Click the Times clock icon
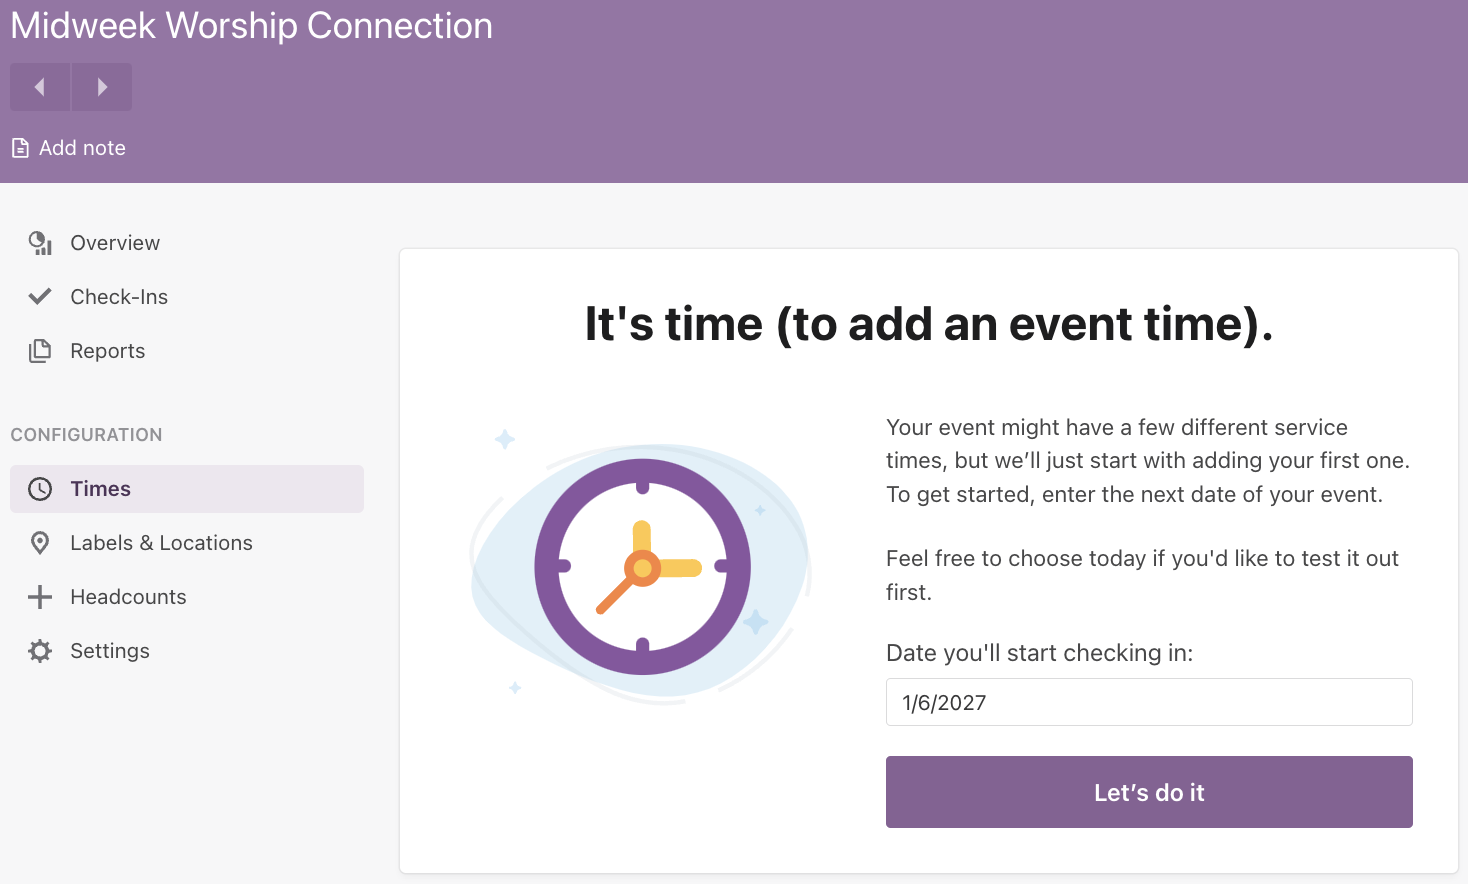This screenshot has height=884, width=1468. (x=40, y=489)
